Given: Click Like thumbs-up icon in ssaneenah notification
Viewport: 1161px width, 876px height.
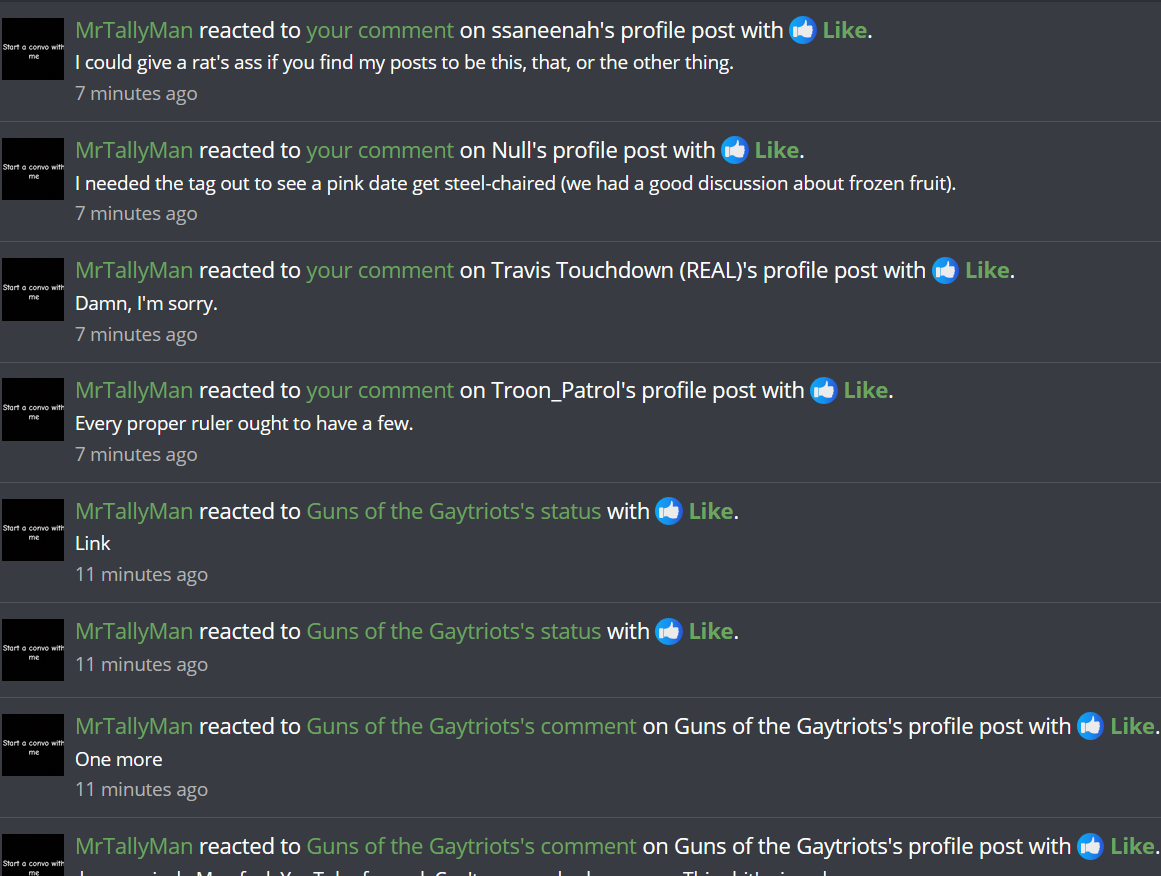Looking at the screenshot, I should (803, 30).
